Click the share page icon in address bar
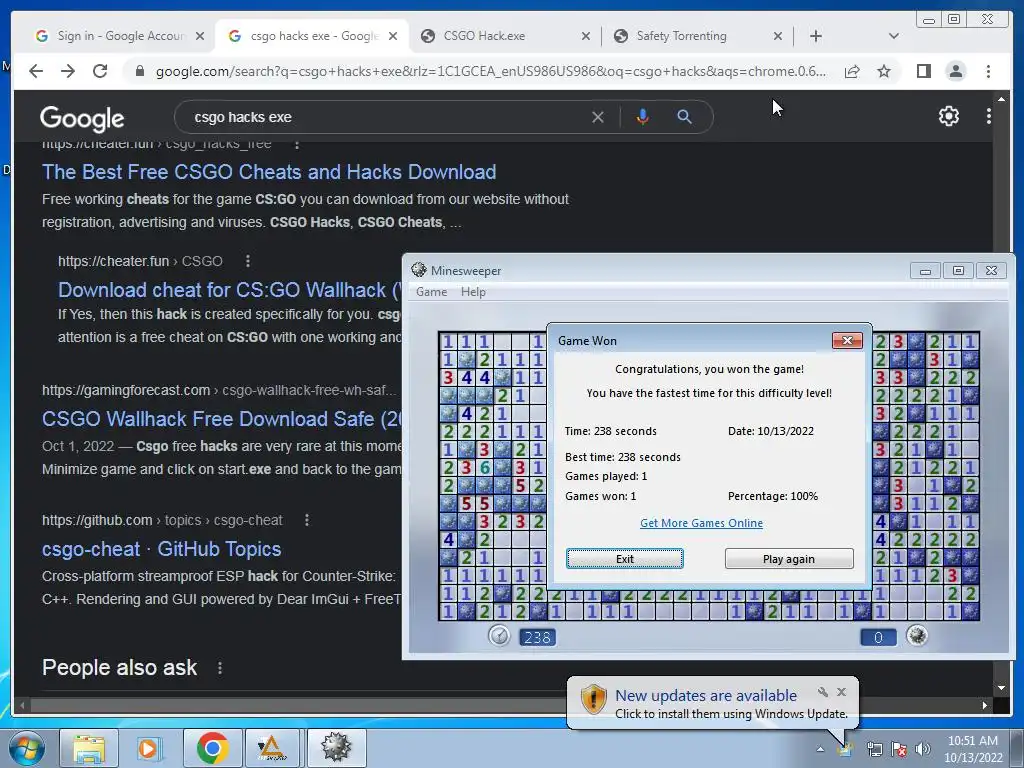The image size is (1024, 768). pos(852,71)
